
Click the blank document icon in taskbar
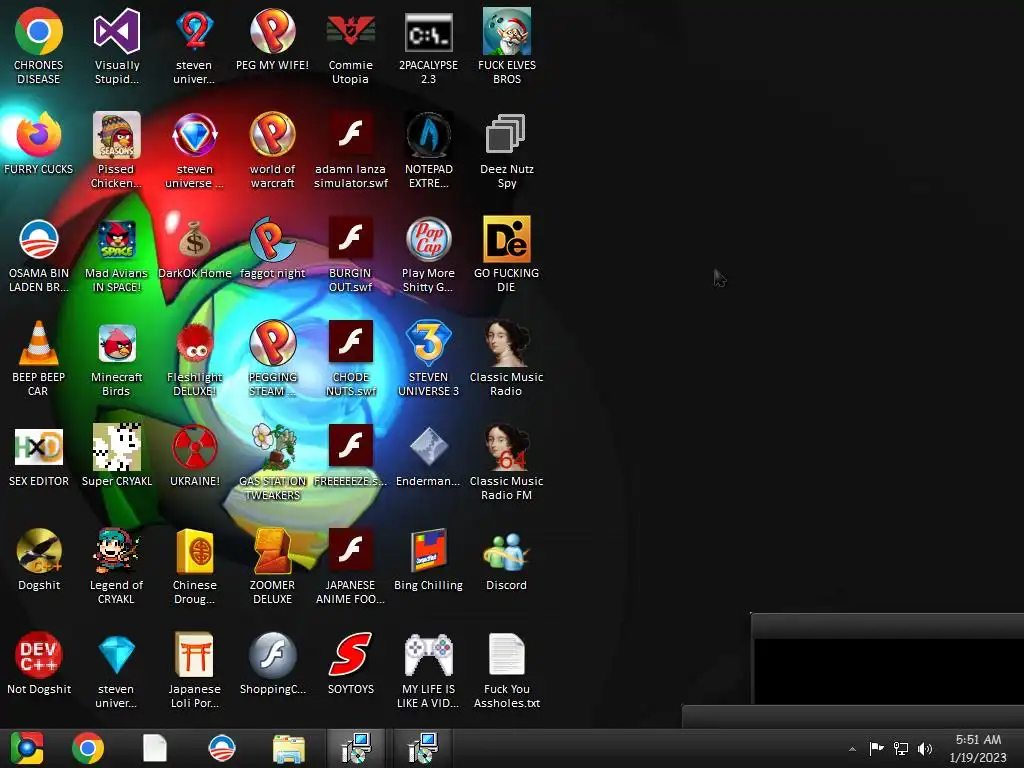coord(155,748)
